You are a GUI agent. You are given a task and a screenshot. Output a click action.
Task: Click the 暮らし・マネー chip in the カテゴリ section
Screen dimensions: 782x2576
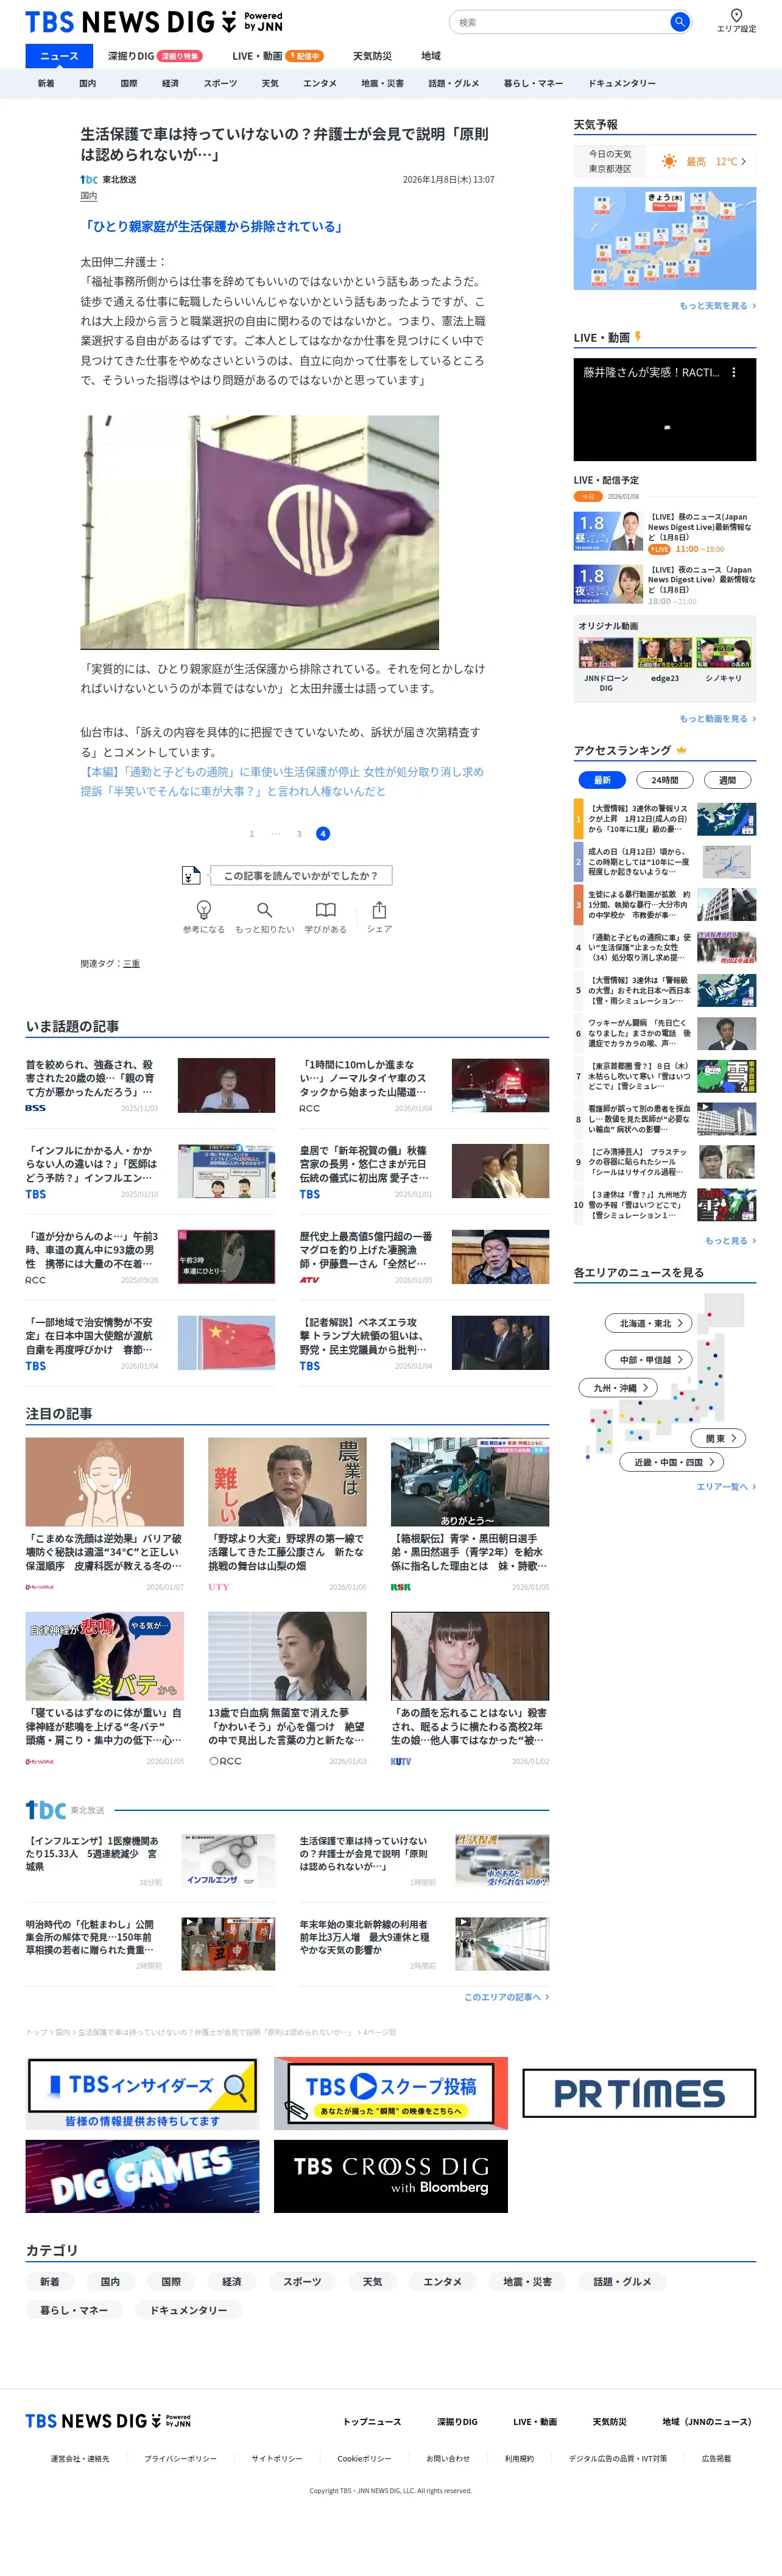tap(74, 2310)
